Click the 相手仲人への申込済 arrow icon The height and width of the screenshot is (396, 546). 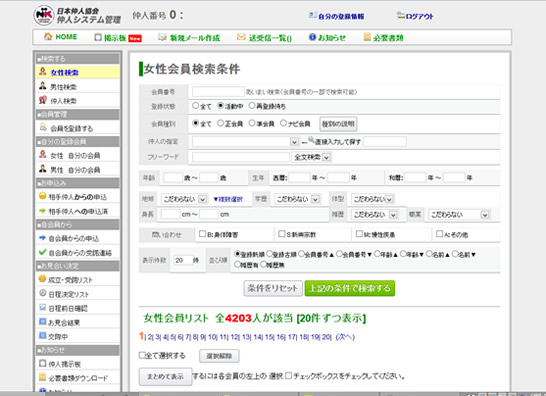pyautogui.click(x=42, y=211)
